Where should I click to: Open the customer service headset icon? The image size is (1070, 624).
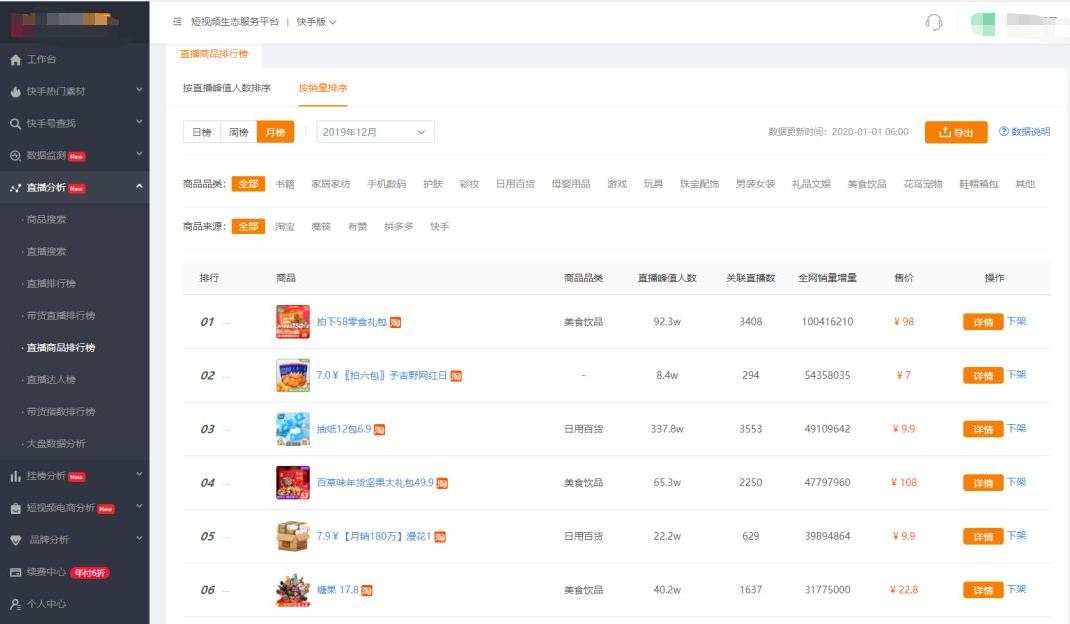(x=934, y=23)
